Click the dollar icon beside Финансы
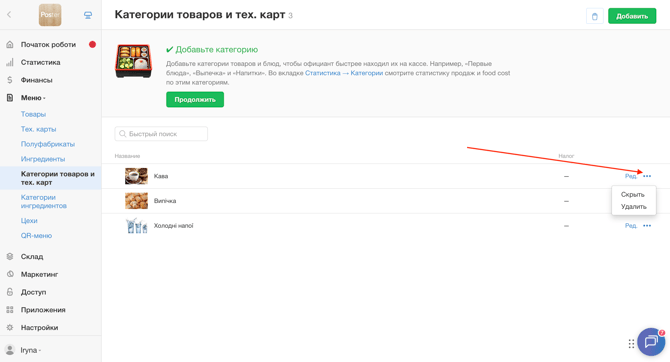Viewport: 670px width, 362px height. (x=10, y=80)
